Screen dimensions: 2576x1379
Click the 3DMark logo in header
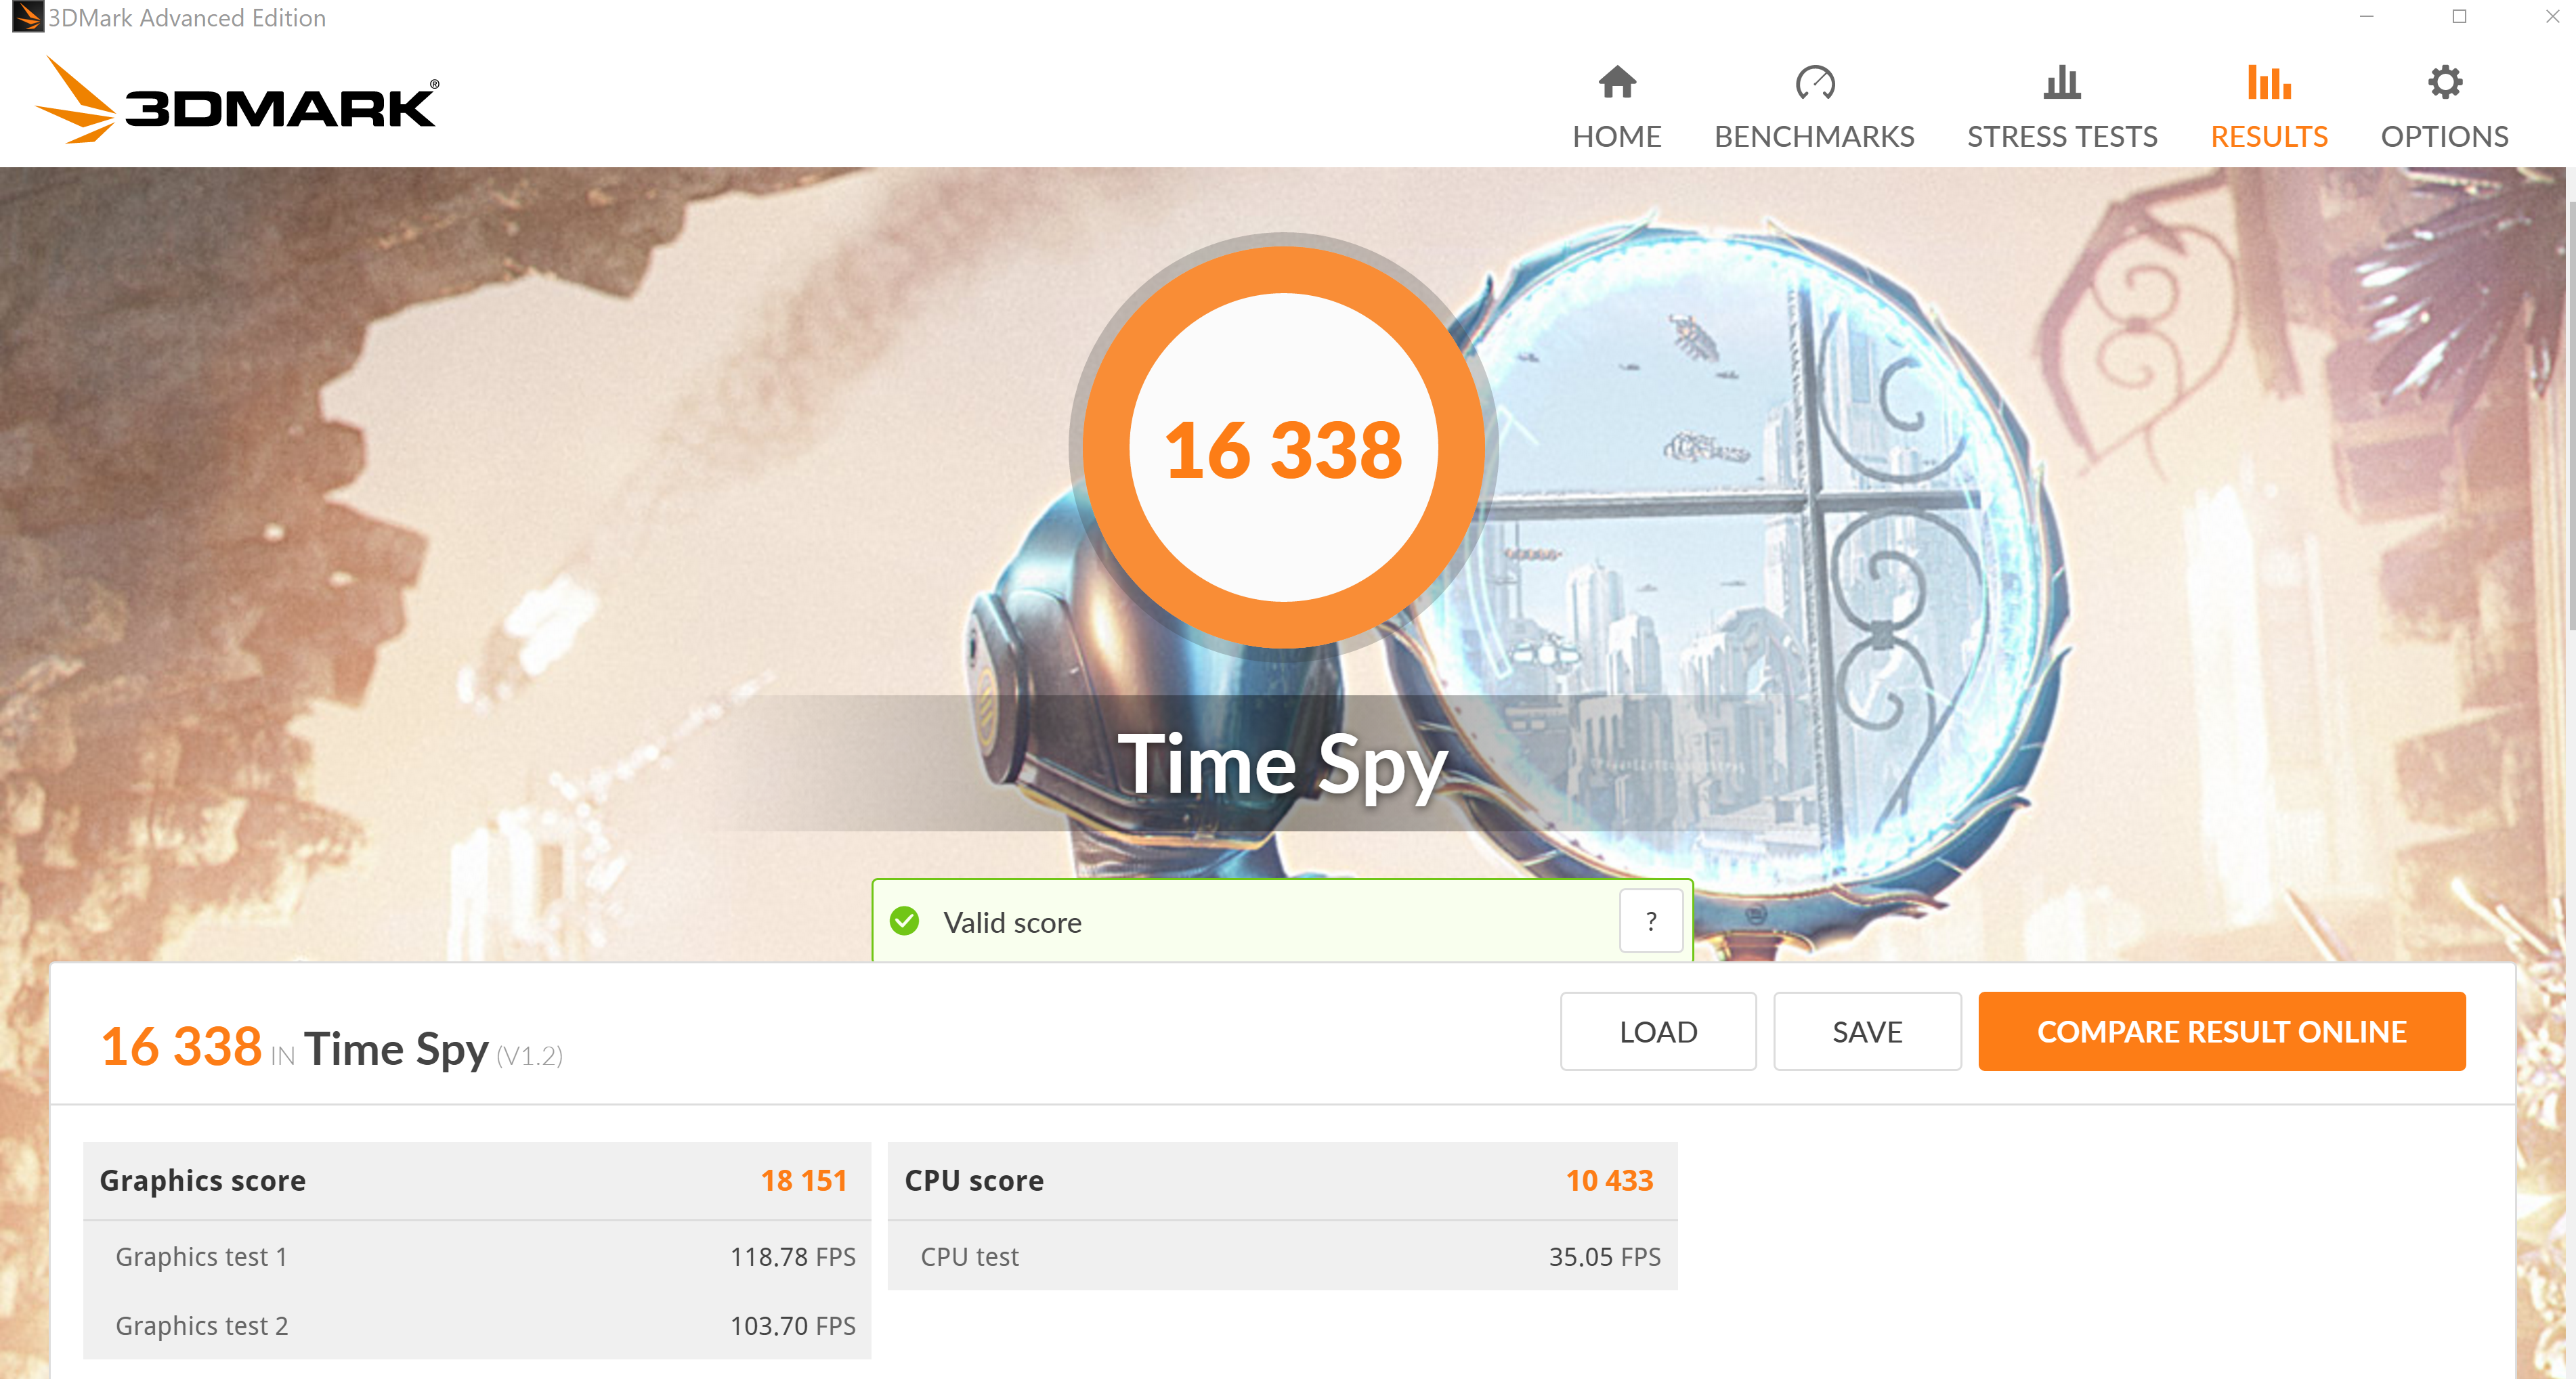click(236, 100)
